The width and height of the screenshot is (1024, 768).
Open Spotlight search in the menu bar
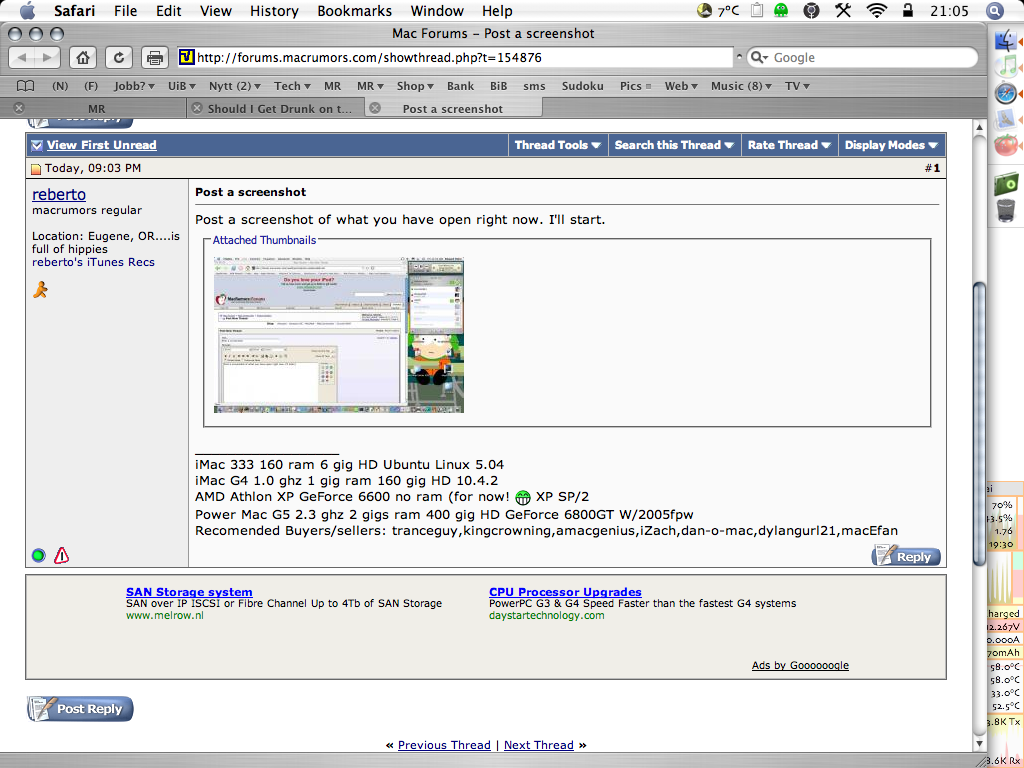(x=994, y=10)
